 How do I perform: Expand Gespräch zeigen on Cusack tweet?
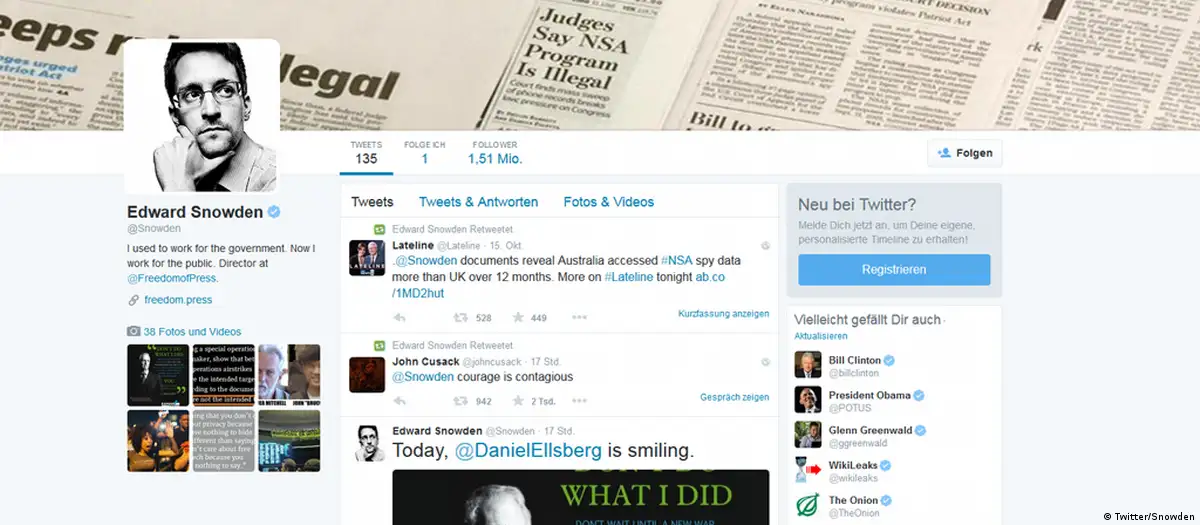click(x=734, y=397)
